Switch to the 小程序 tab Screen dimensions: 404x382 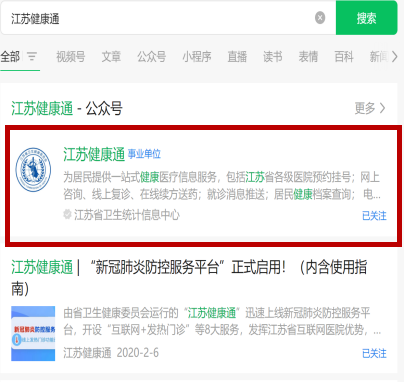197,57
